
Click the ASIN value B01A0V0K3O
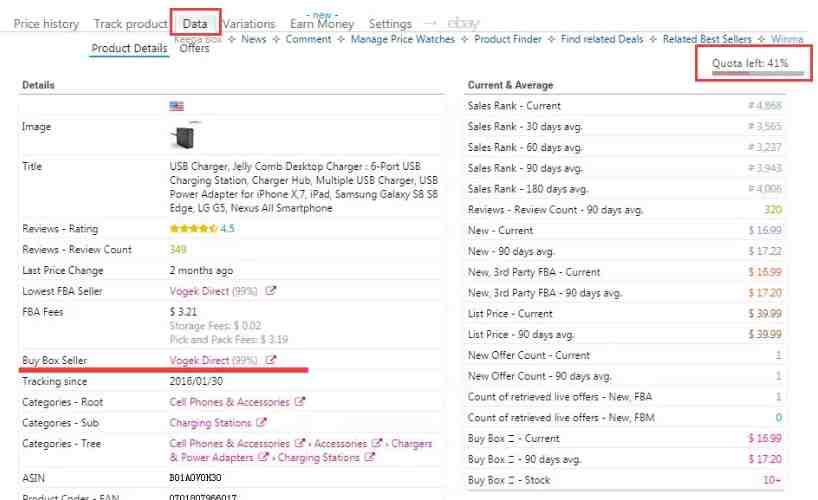coord(196,478)
